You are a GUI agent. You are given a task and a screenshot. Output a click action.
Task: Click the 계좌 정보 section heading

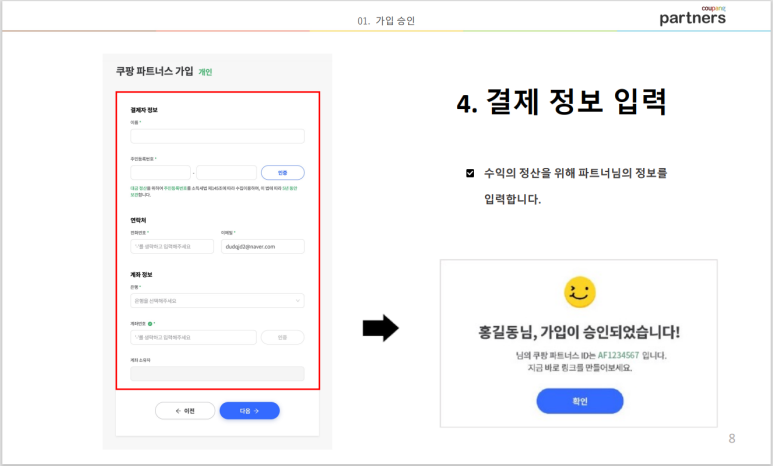click(x=141, y=275)
